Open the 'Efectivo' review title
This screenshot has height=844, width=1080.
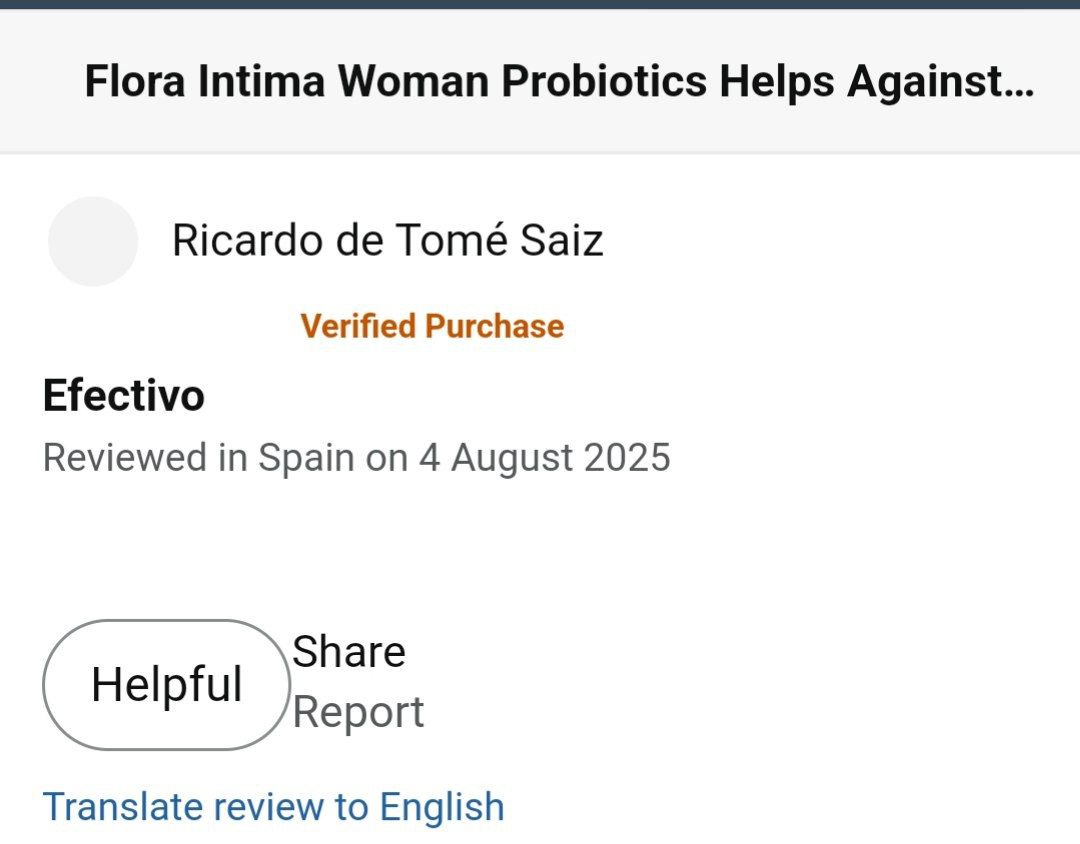[x=124, y=396]
